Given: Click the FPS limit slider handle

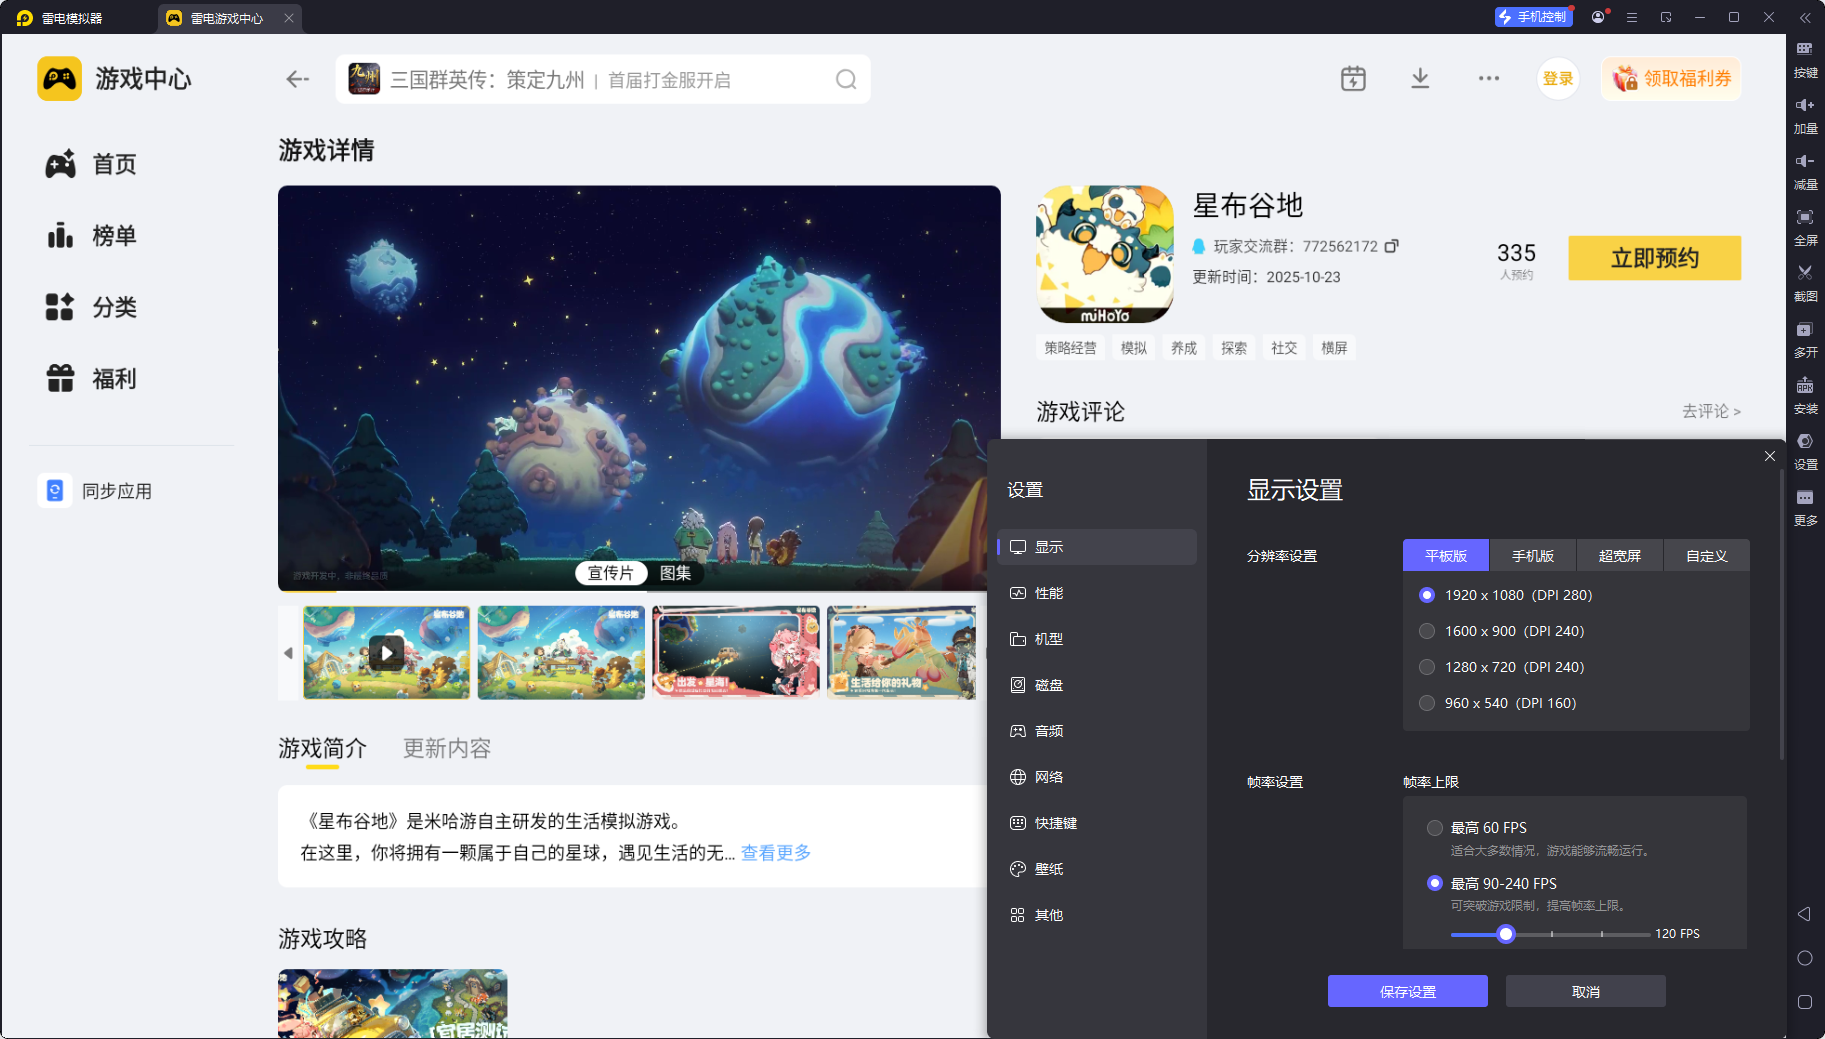Looking at the screenshot, I should 1506,934.
